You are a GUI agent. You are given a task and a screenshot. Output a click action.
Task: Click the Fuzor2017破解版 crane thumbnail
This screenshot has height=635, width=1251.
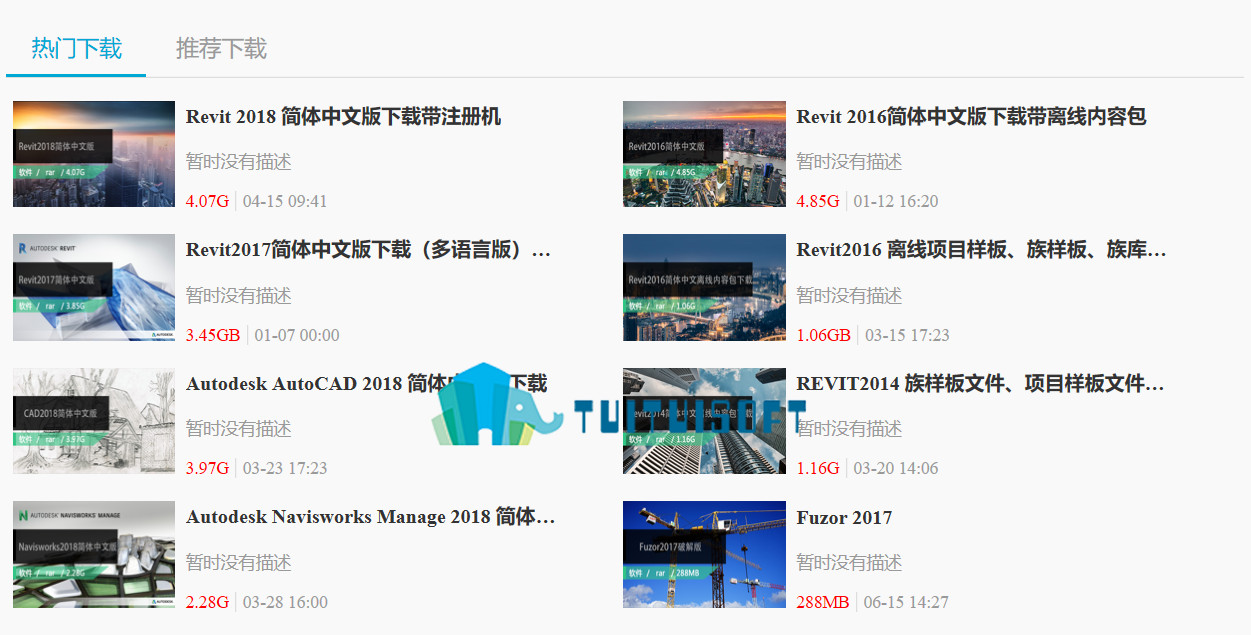pos(704,555)
